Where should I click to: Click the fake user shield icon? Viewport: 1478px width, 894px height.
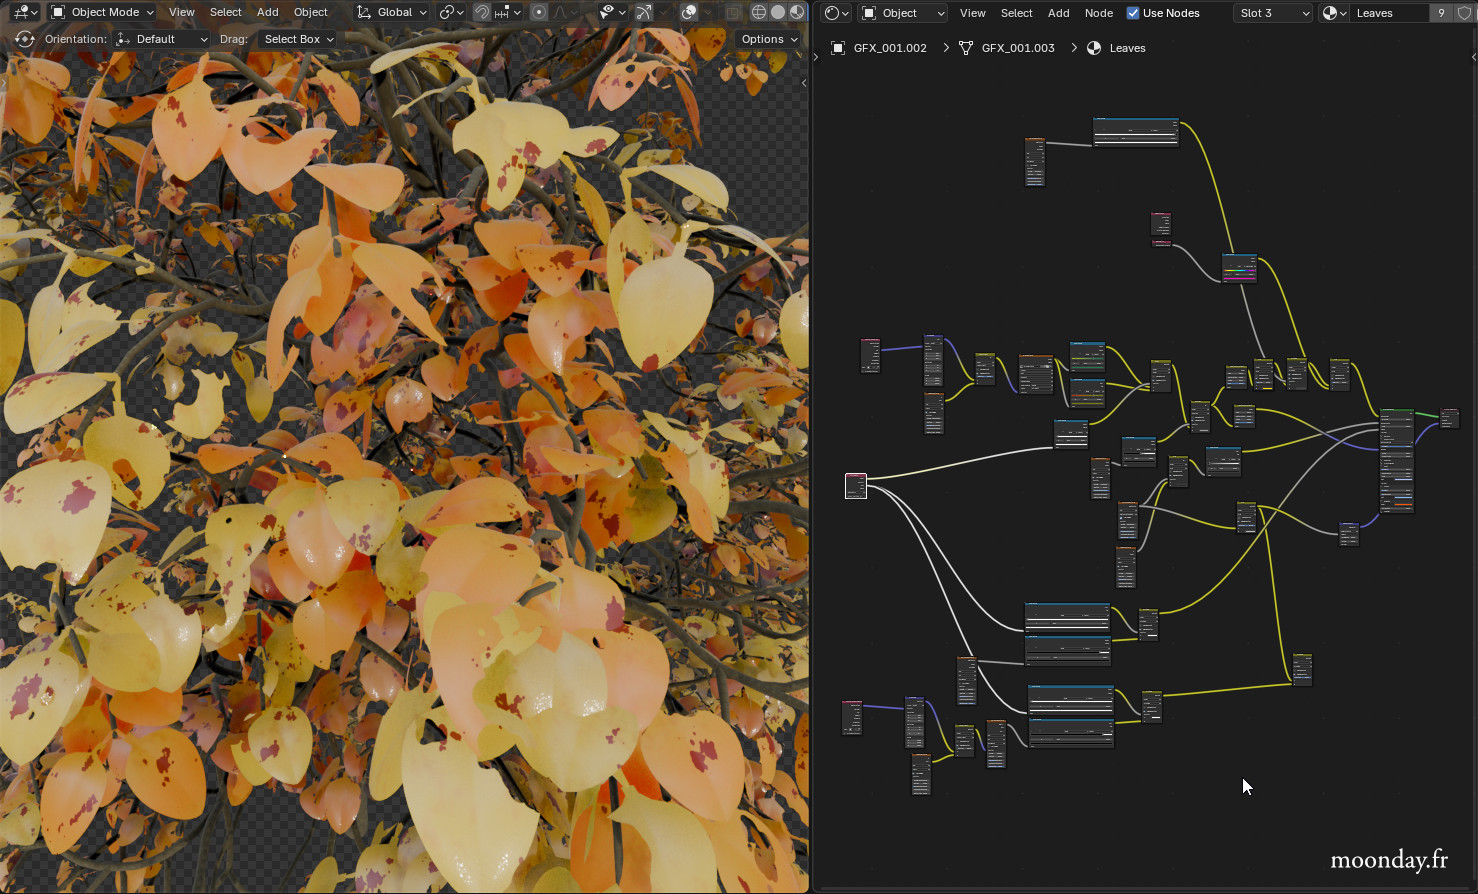(x=1464, y=13)
